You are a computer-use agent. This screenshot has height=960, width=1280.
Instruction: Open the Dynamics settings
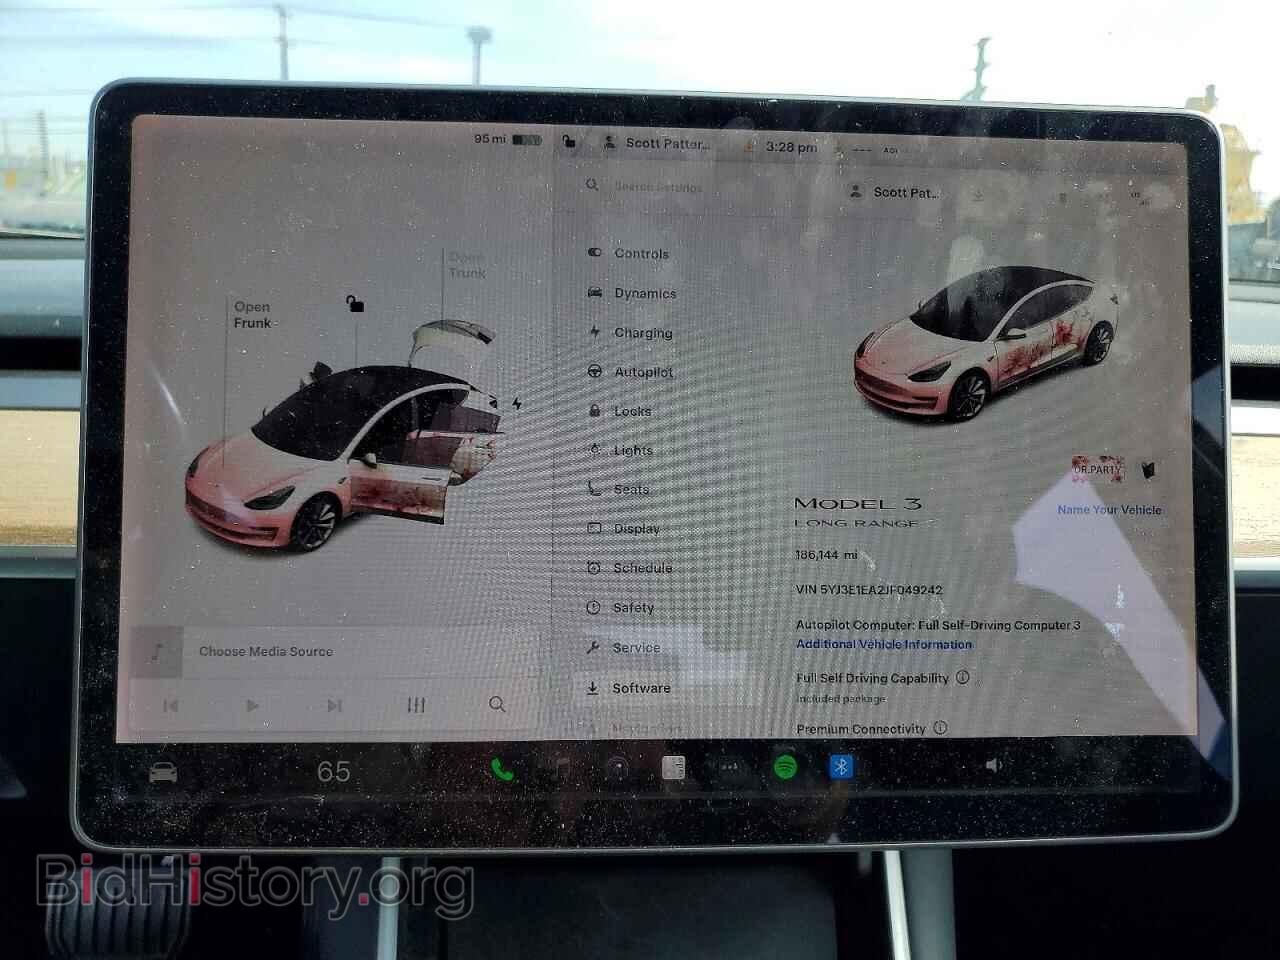click(x=632, y=293)
